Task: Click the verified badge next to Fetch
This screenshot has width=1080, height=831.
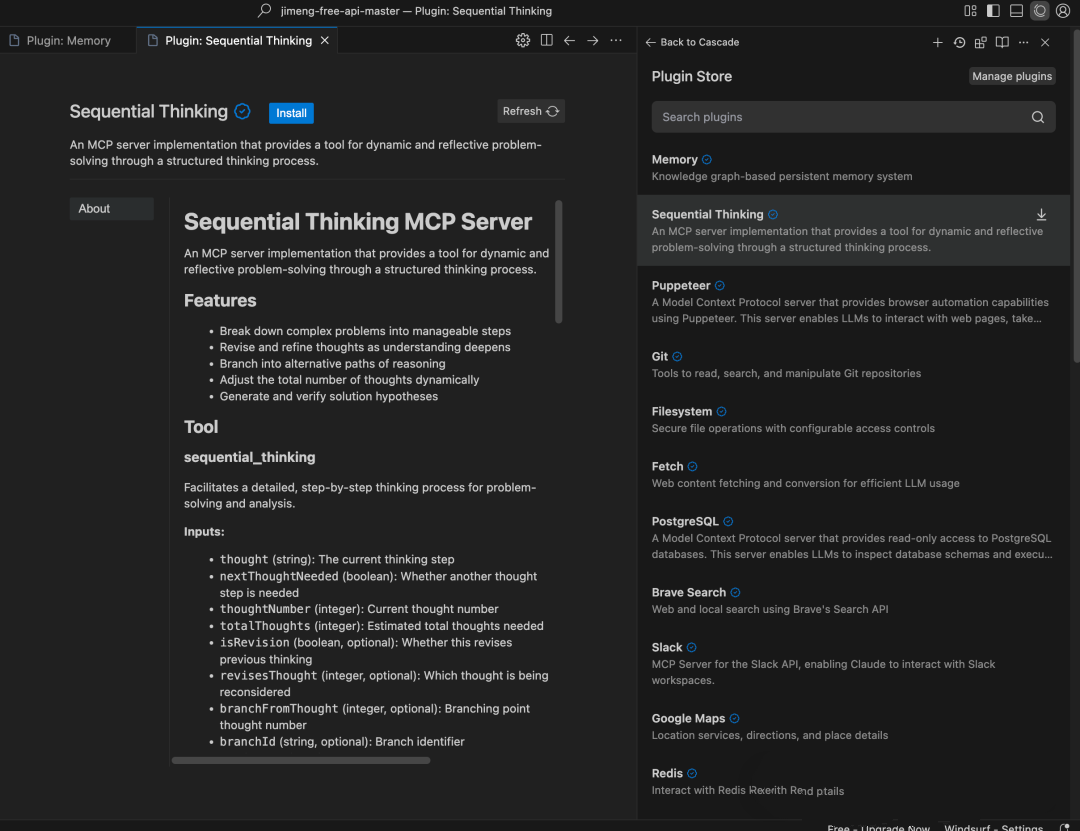Action: coord(692,467)
